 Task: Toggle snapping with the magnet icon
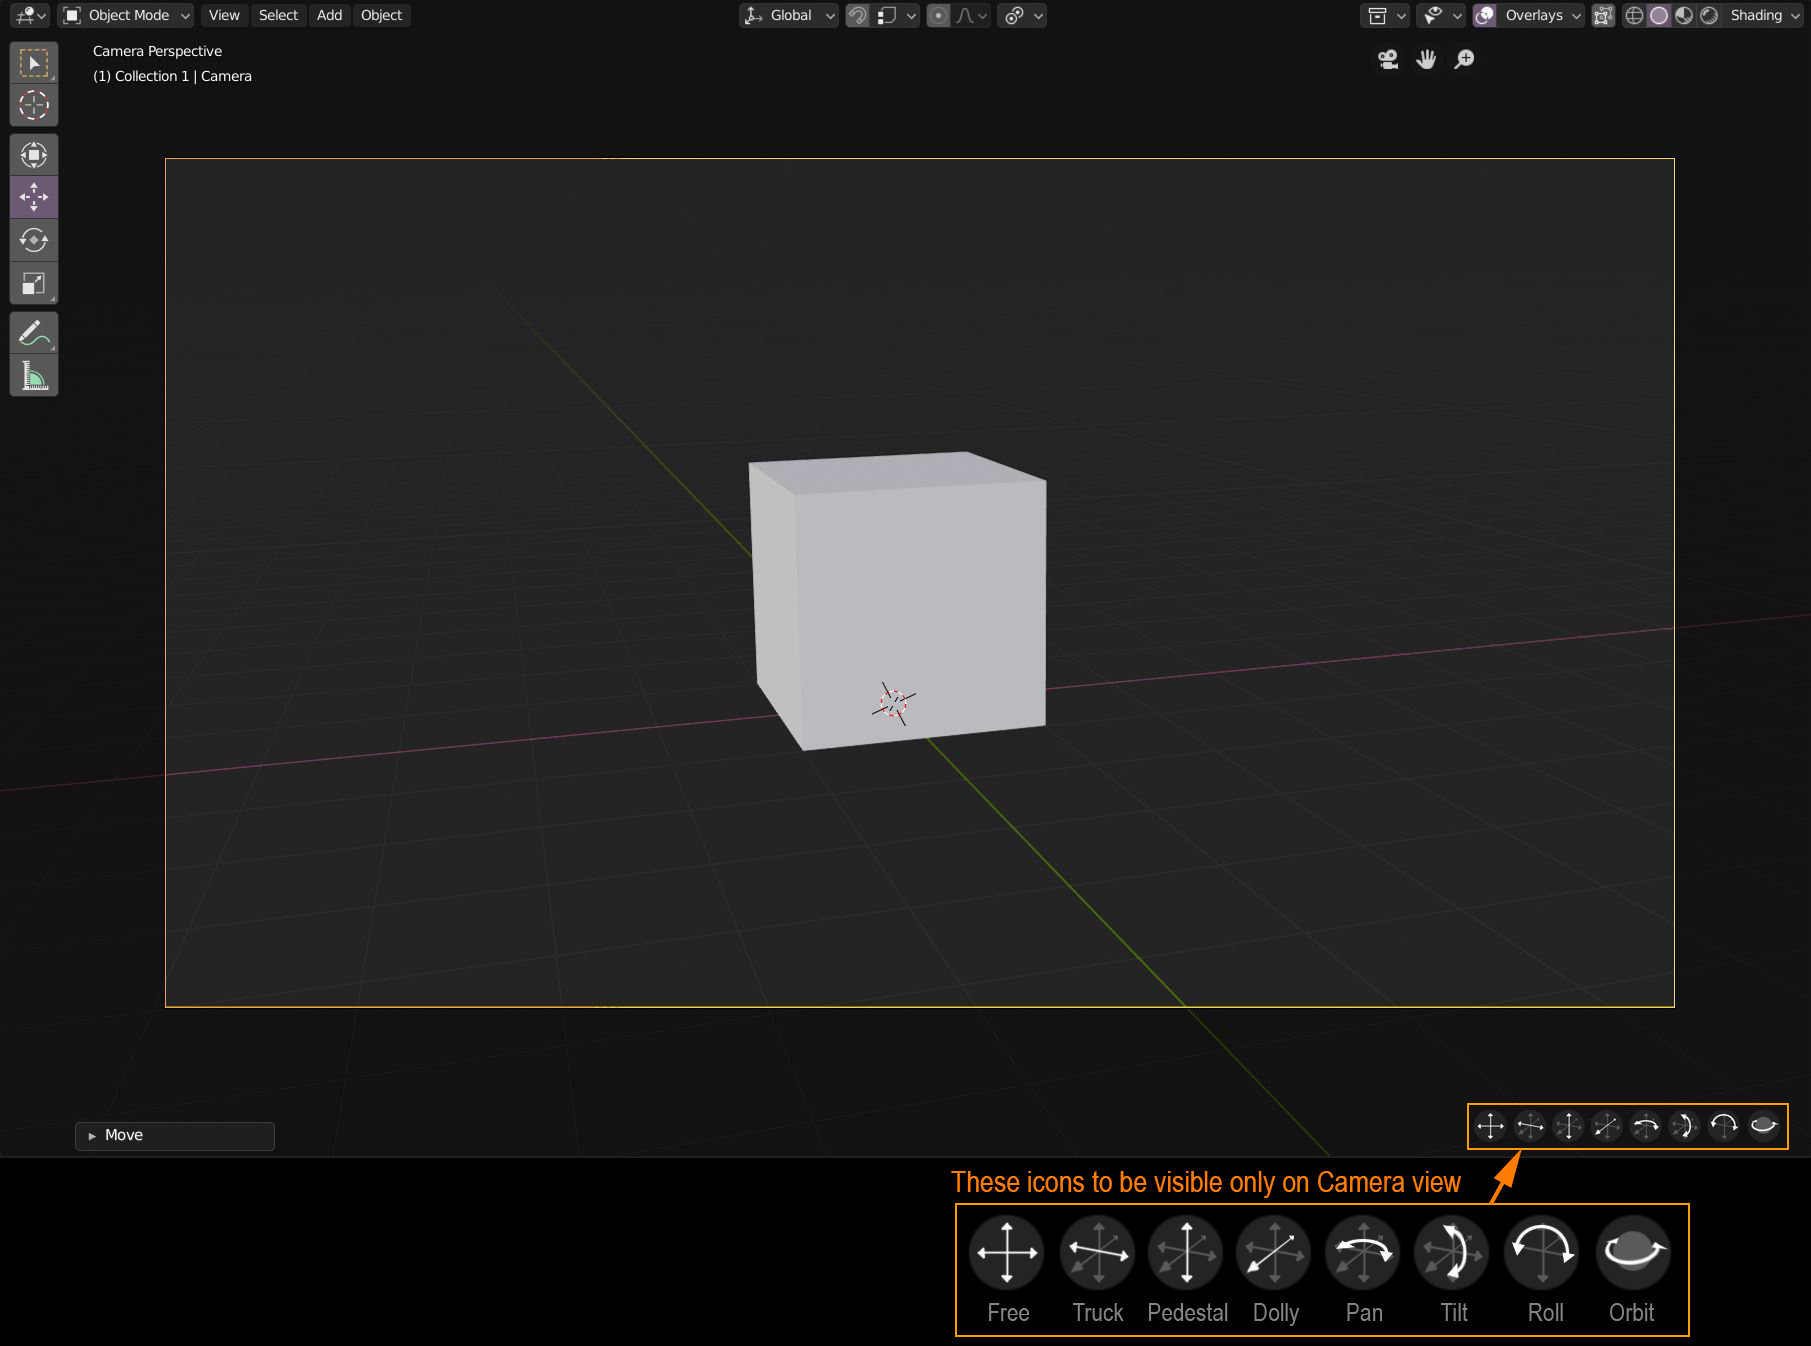[857, 15]
